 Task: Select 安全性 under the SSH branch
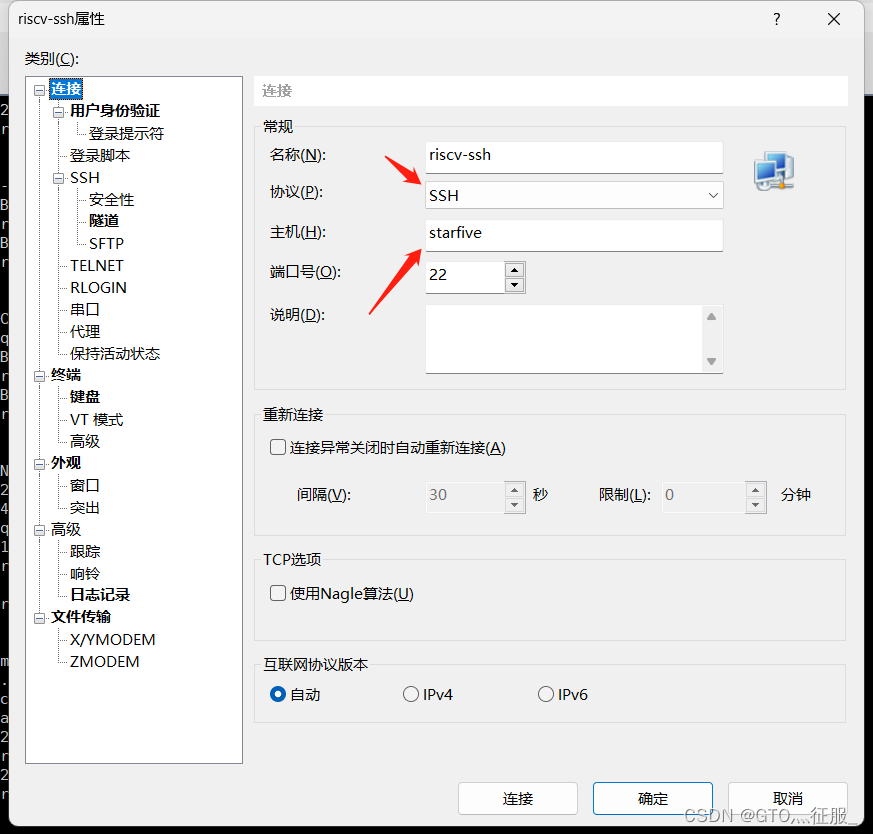[111, 199]
